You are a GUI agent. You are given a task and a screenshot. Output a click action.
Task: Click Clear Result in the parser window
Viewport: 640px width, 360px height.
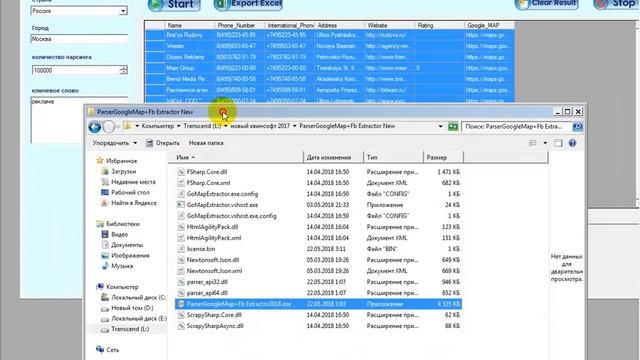point(547,4)
